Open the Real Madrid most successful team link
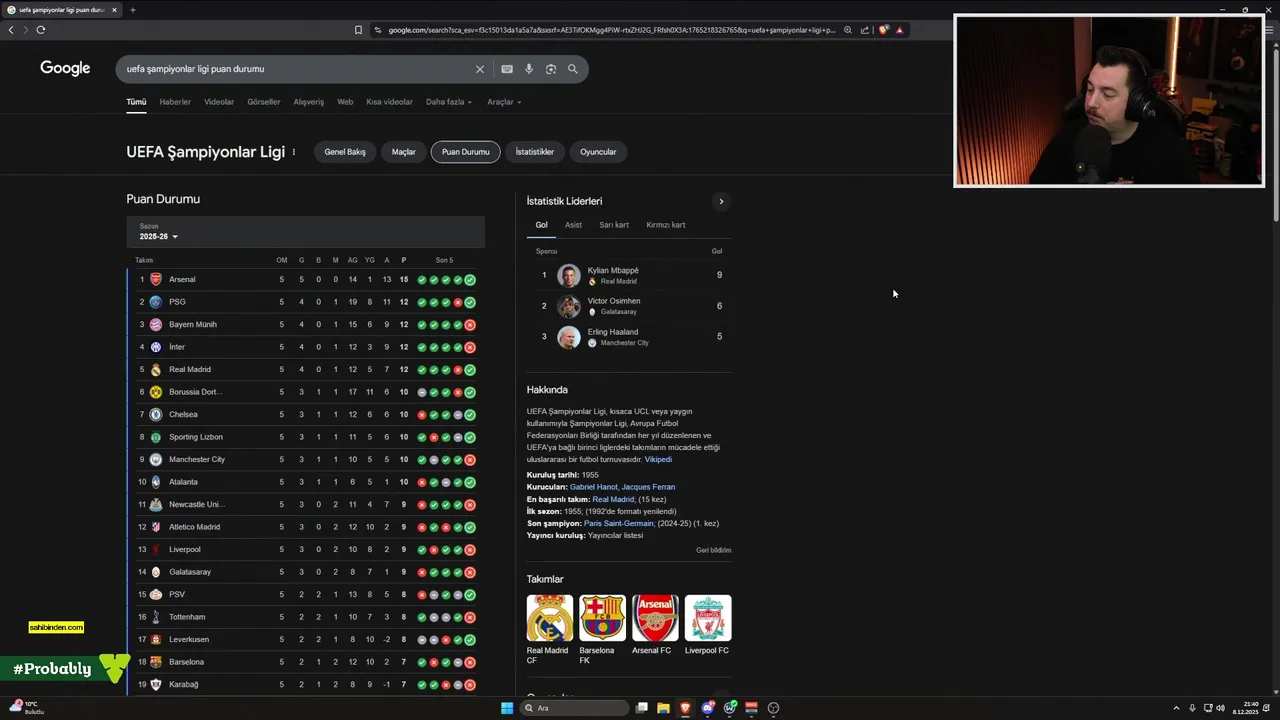Screen dimensions: 1280x720 [x=613, y=499]
